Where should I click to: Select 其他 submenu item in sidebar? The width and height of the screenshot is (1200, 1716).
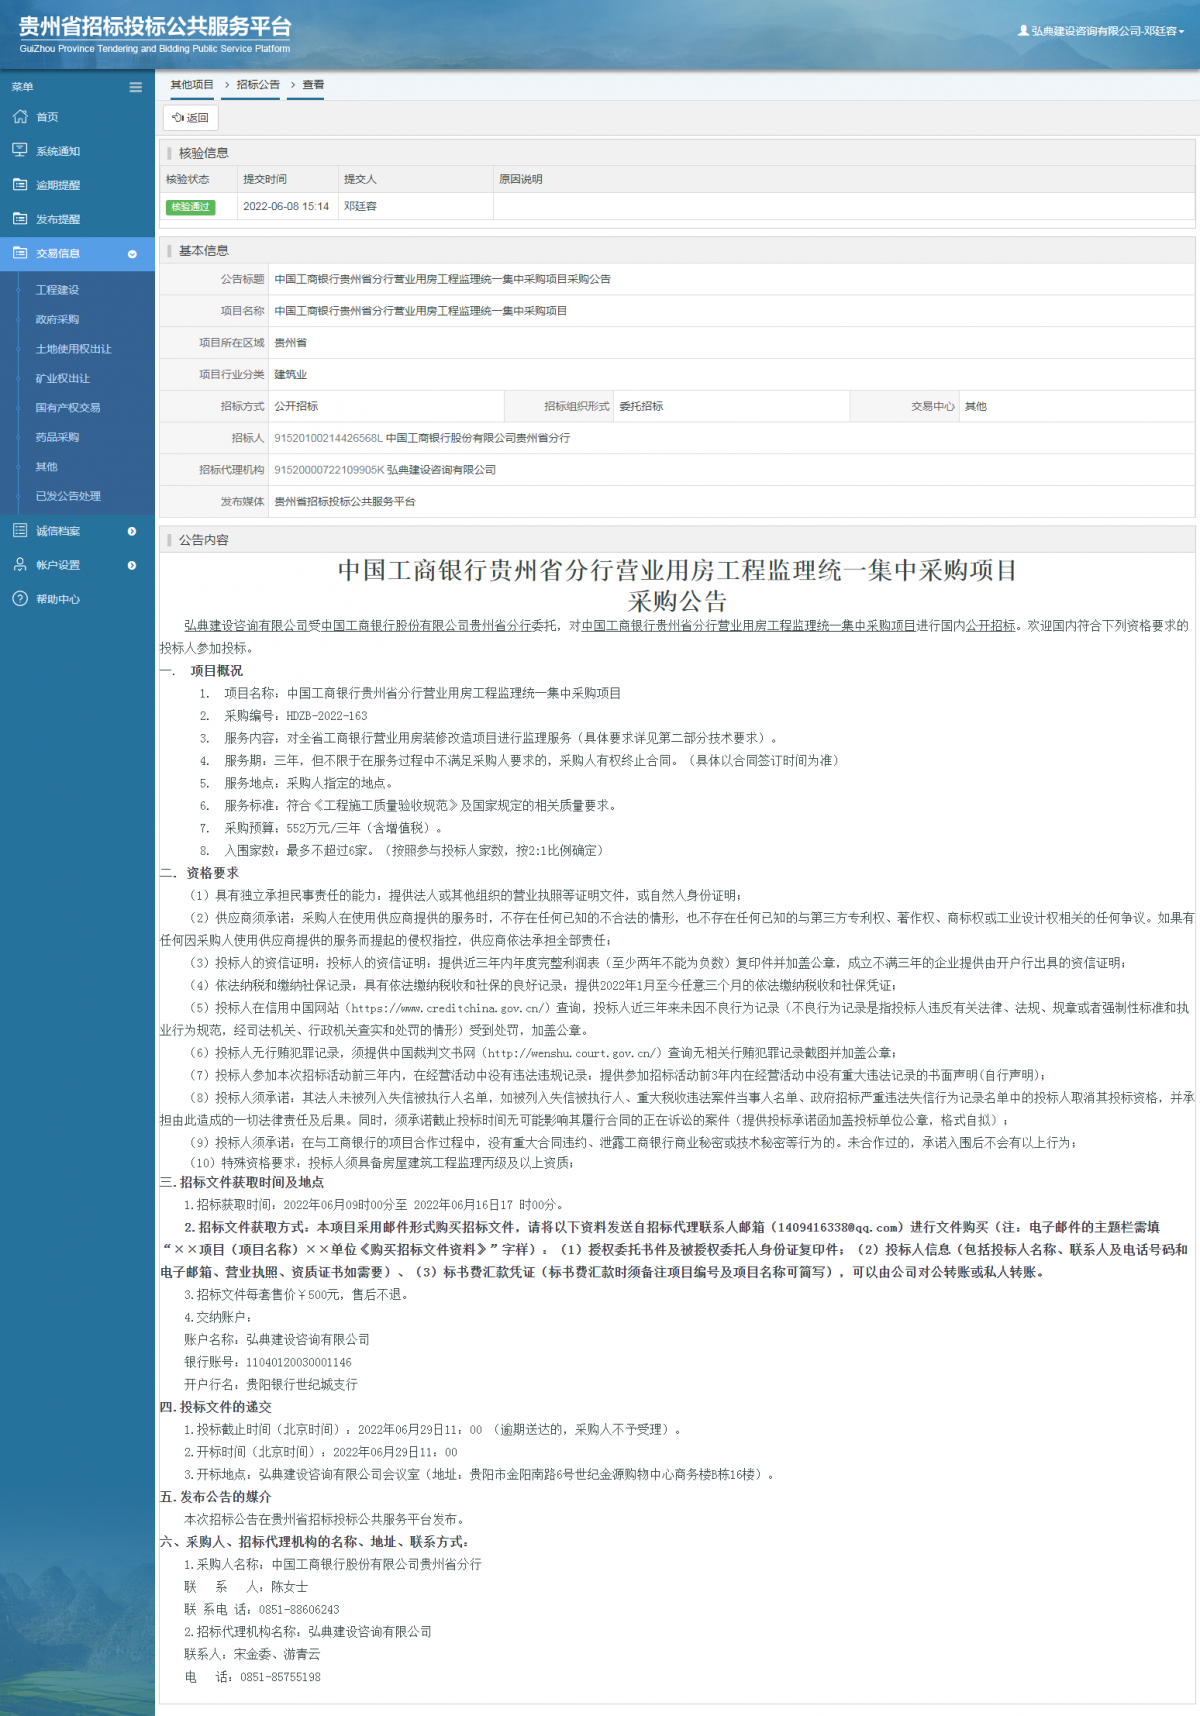click(47, 467)
